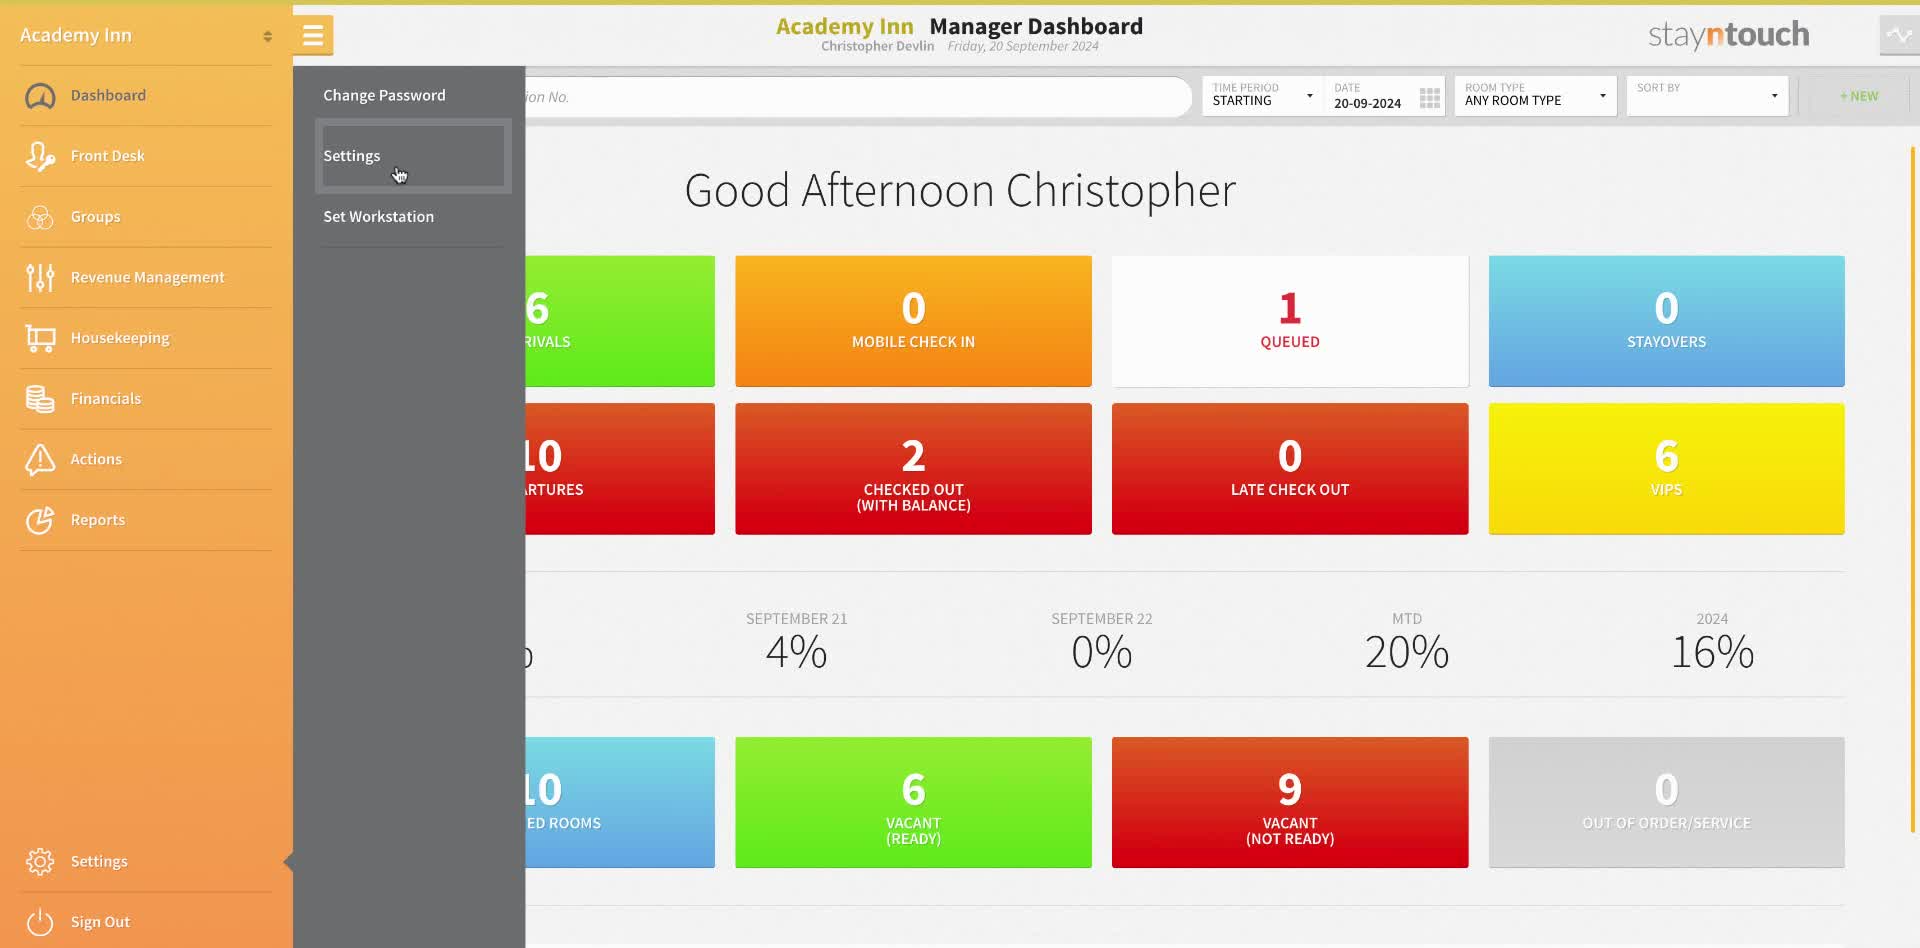Screen dimensions: 1920x948
Task: Open the Vacant (Not Ready) tile
Action: coord(1290,802)
